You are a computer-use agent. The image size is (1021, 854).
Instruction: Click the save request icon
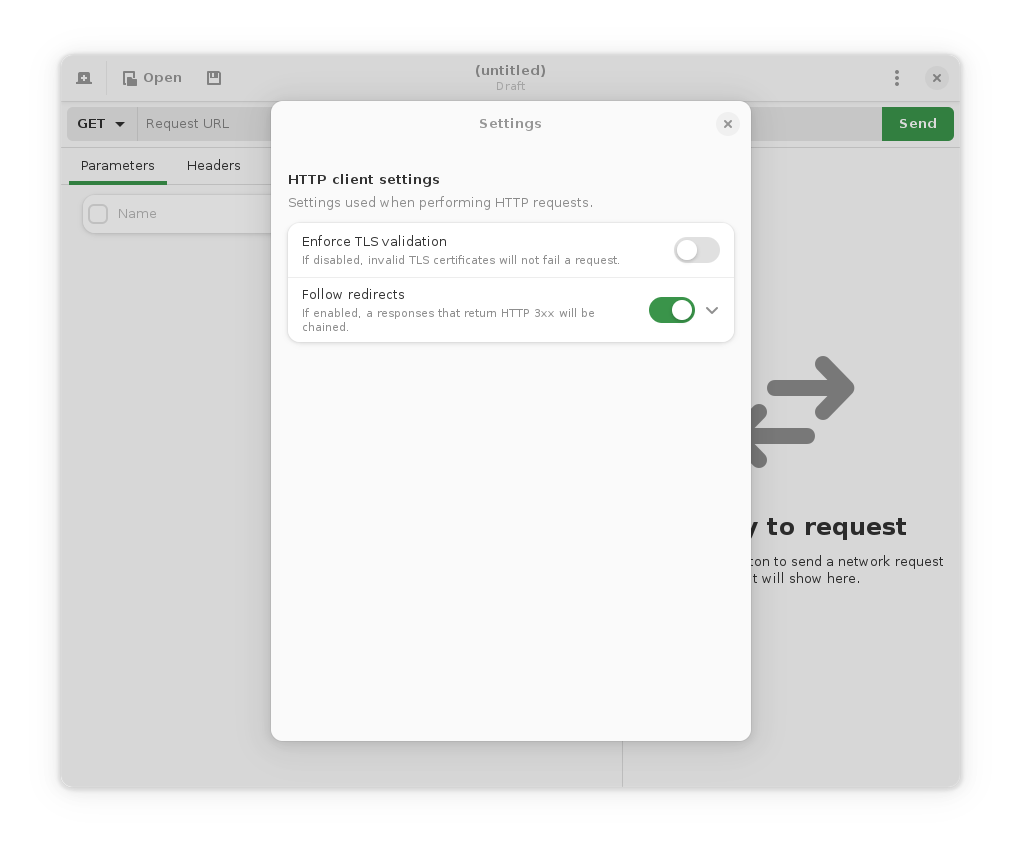(x=214, y=78)
